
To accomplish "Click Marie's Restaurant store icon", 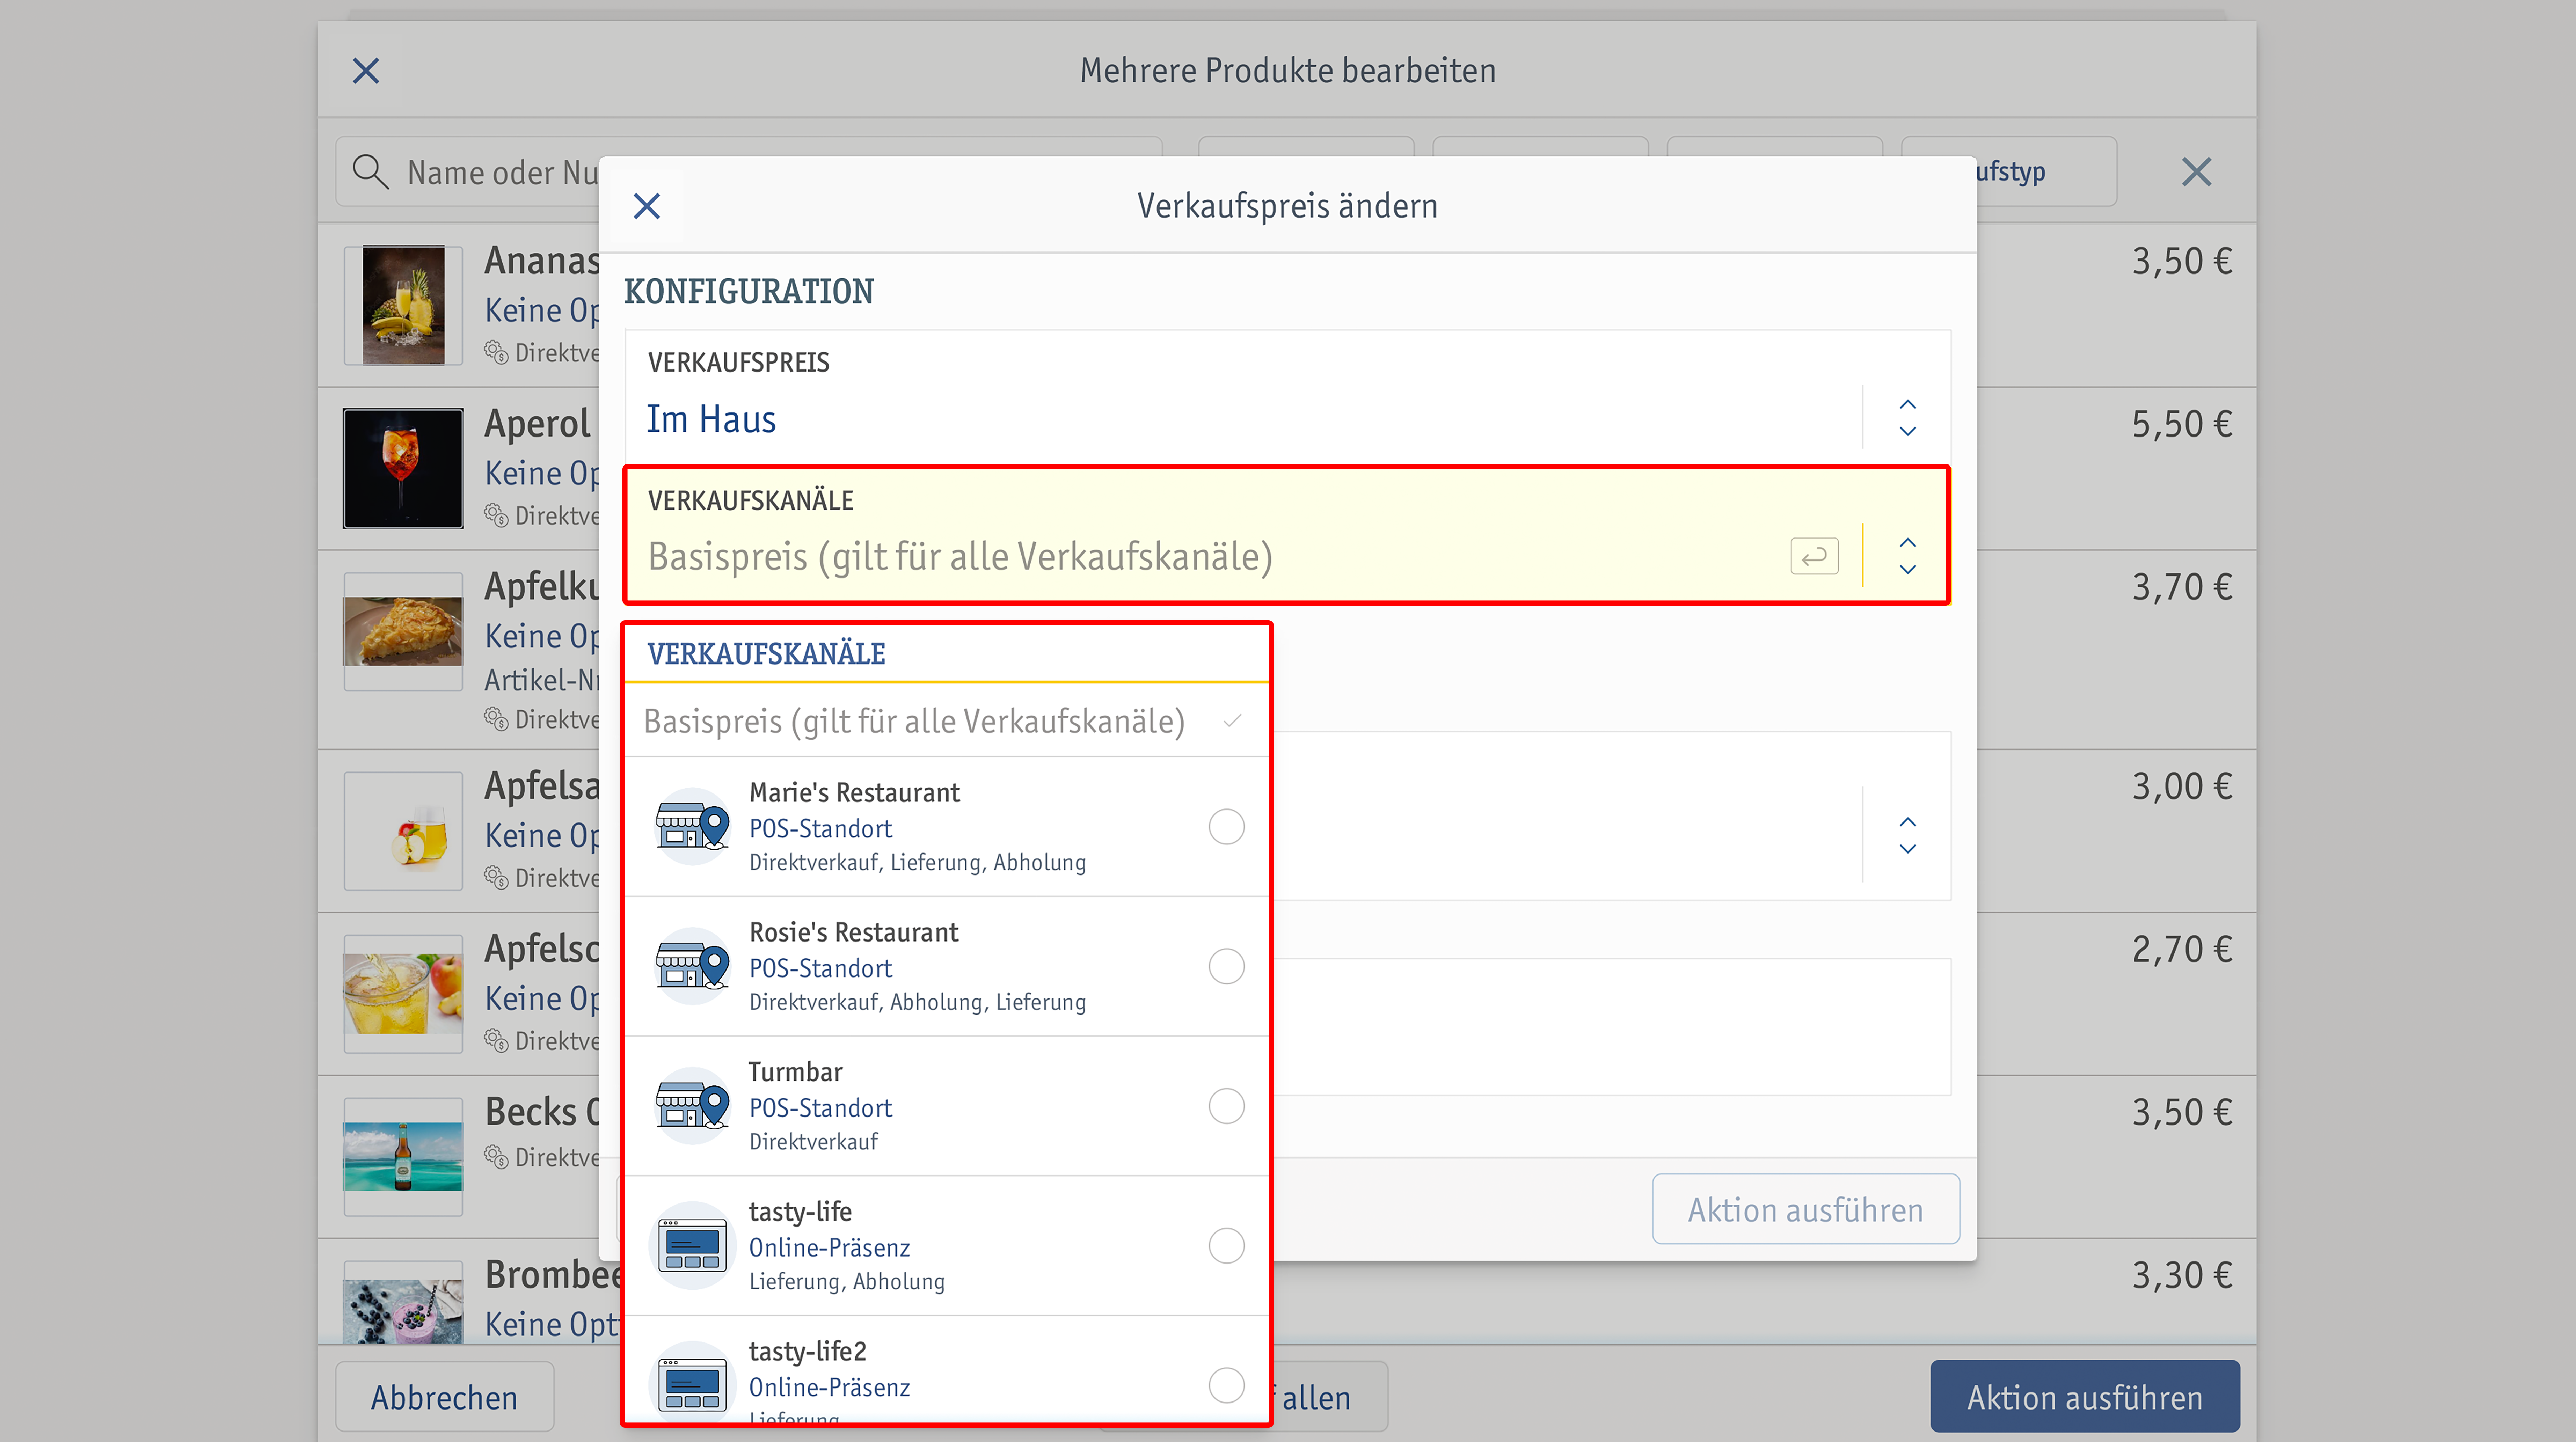I will [692, 826].
